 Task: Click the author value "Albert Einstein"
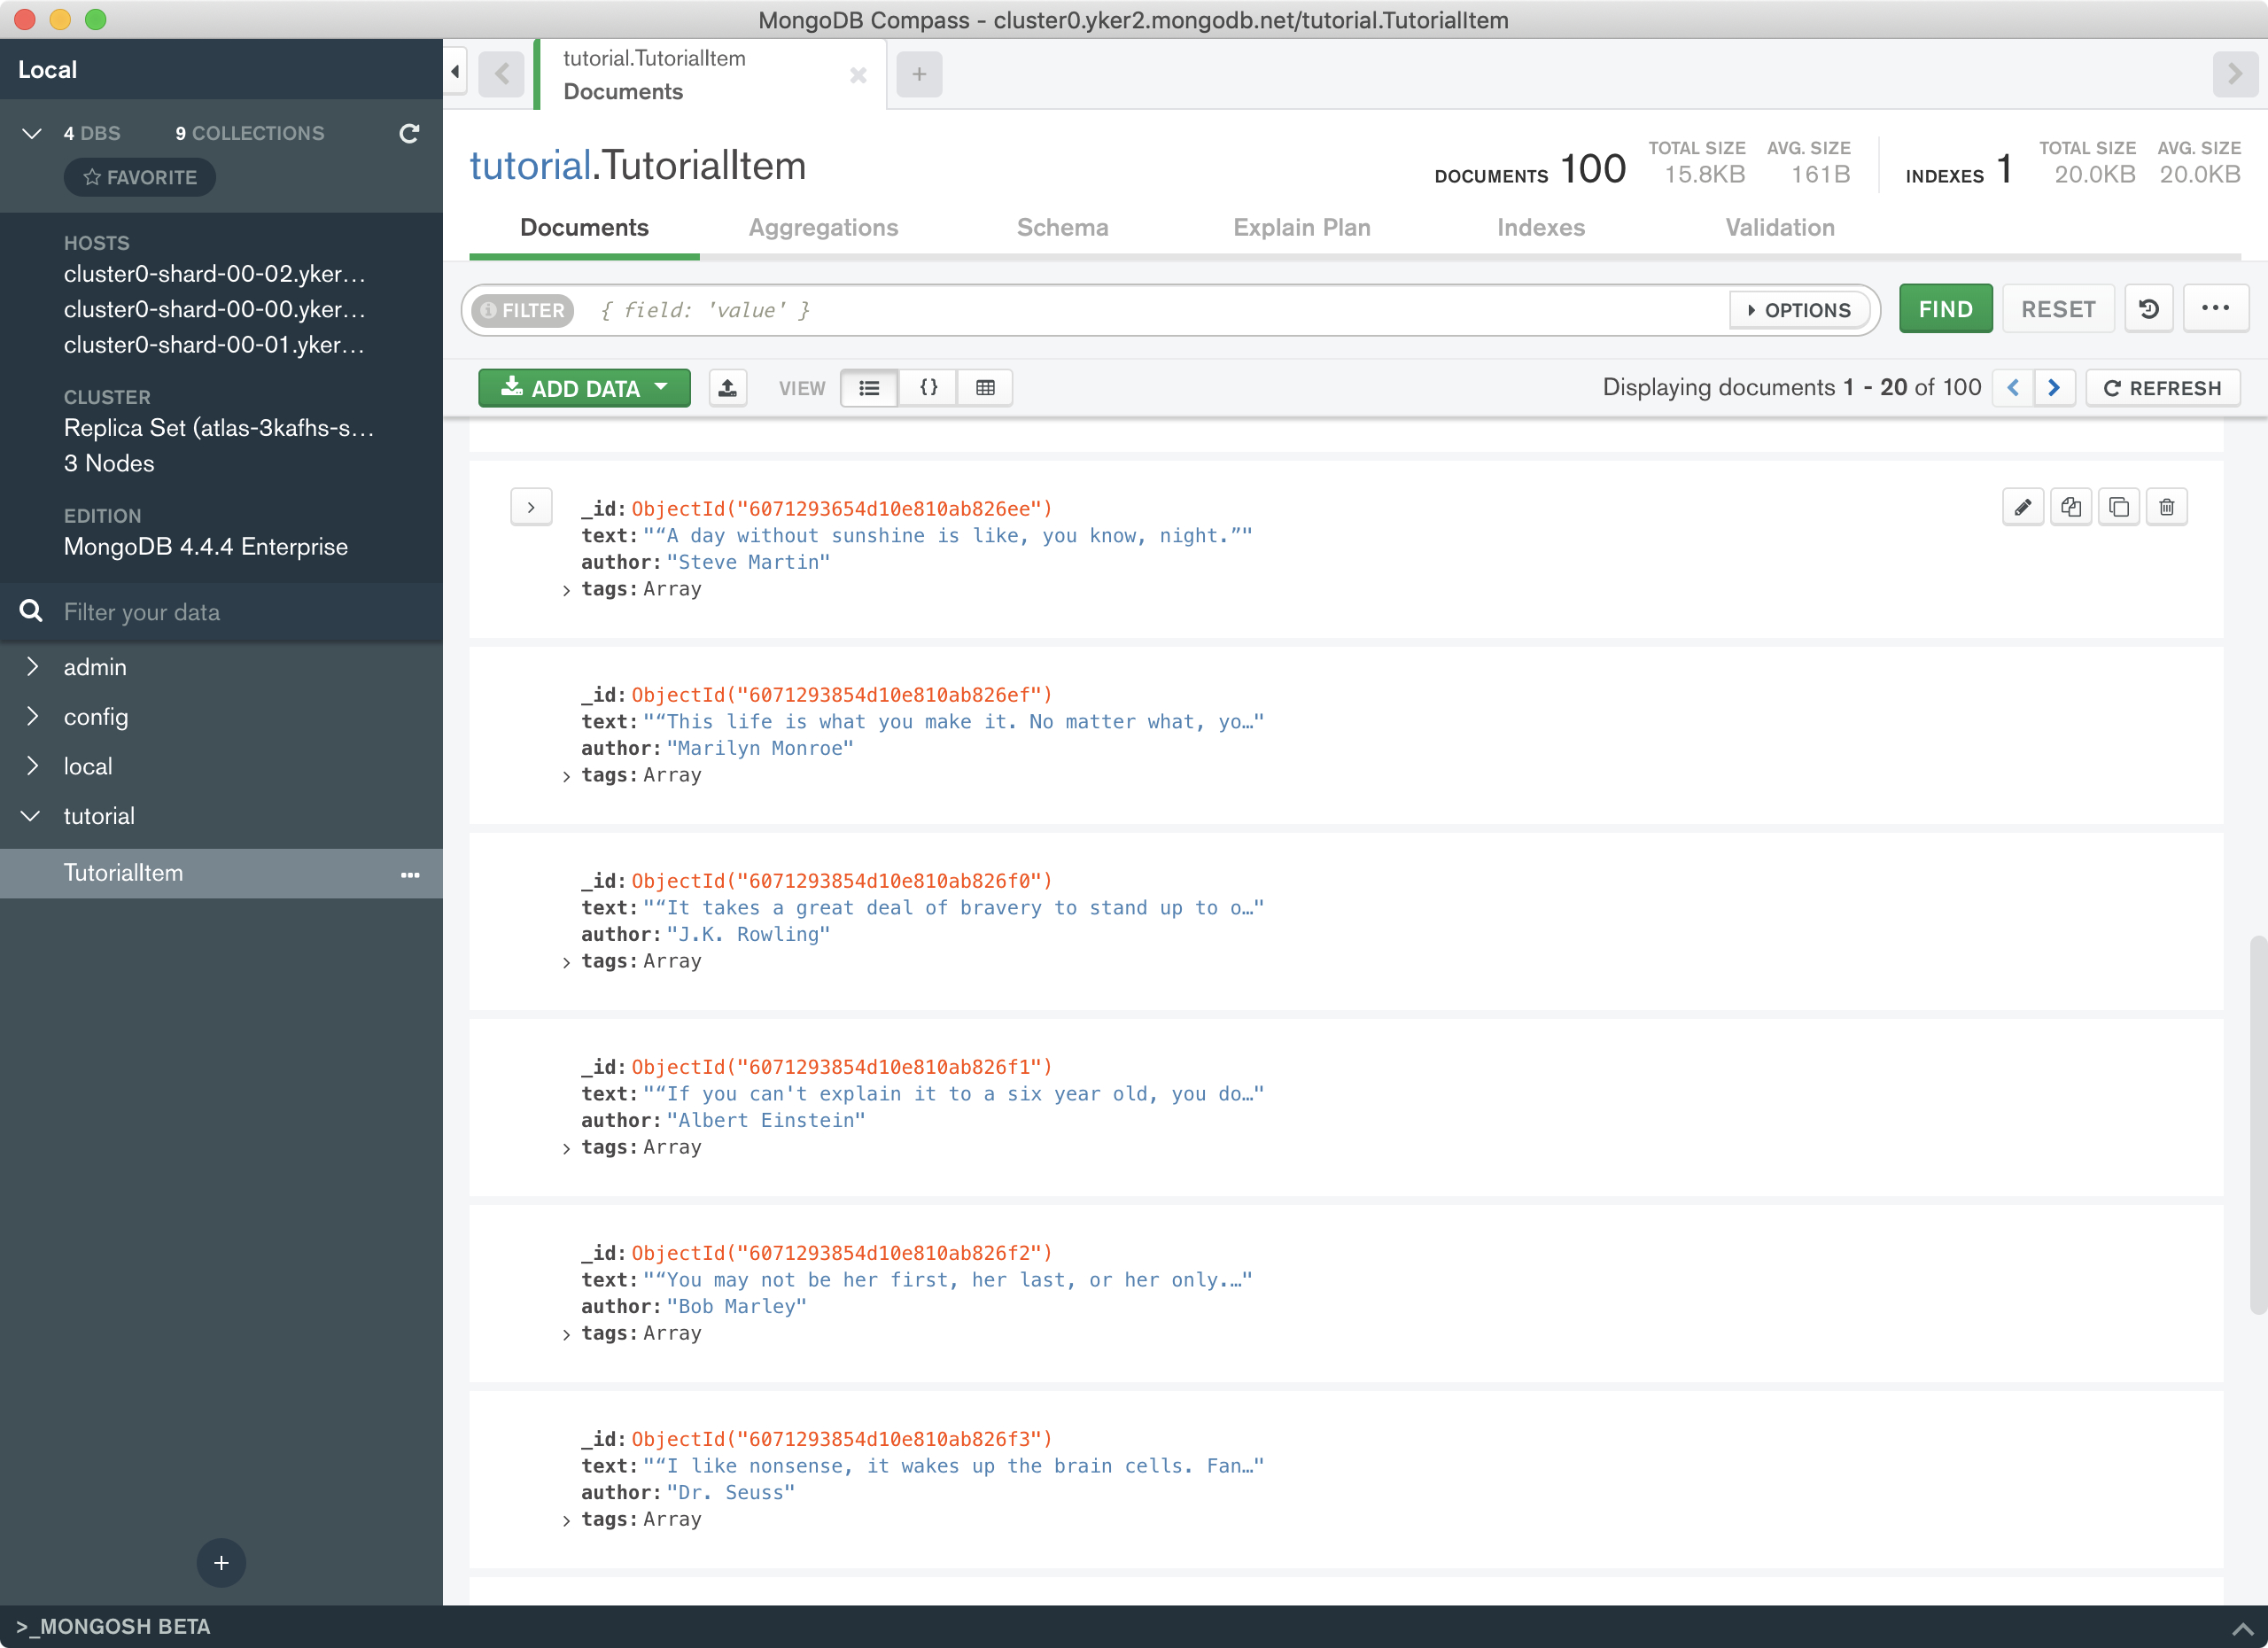pyautogui.click(x=765, y=1120)
